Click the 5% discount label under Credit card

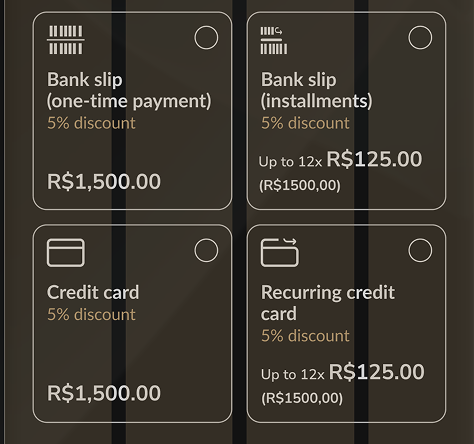tap(91, 314)
